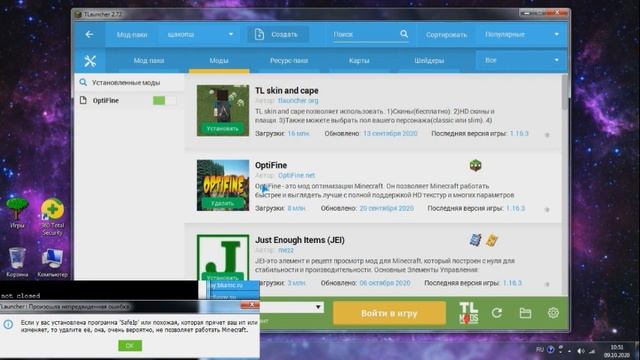The image size is (640, 360).
Task: Switch to the Ресурс-паки tab
Action: tap(289, 61)
